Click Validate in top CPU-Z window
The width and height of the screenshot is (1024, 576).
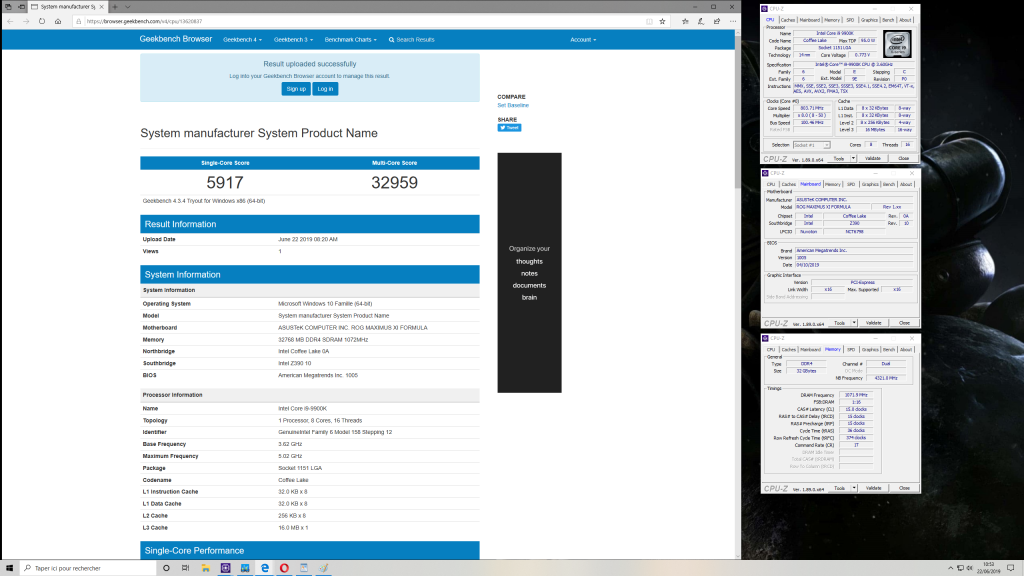click(872, 159)
